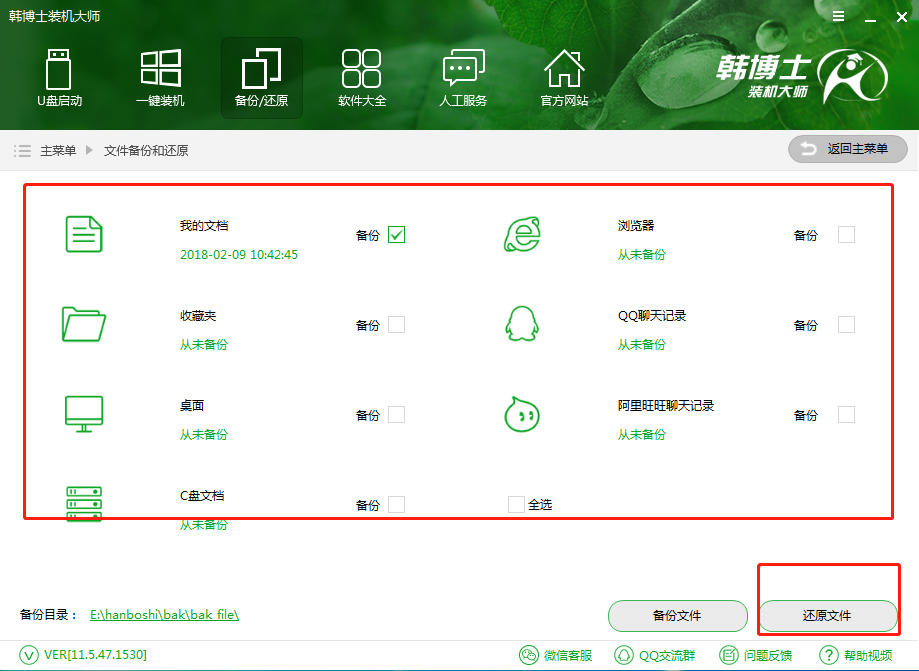919x671 pixels.
Task: Check the 全选 select-all checkbox
Action: coord(515,504)
